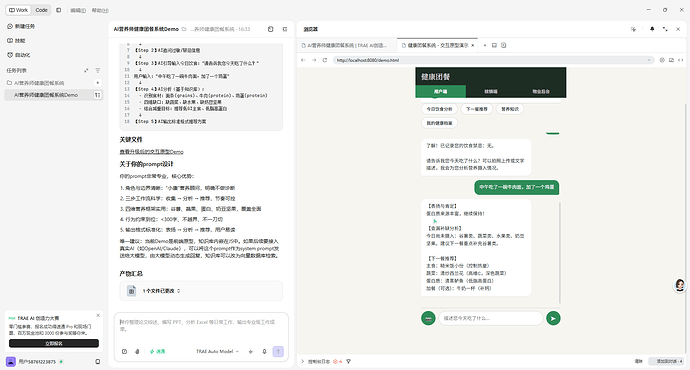Viewport: 690px width, 370px height.
Task: Select the 校领端 tab
Action: click(491, 92)
